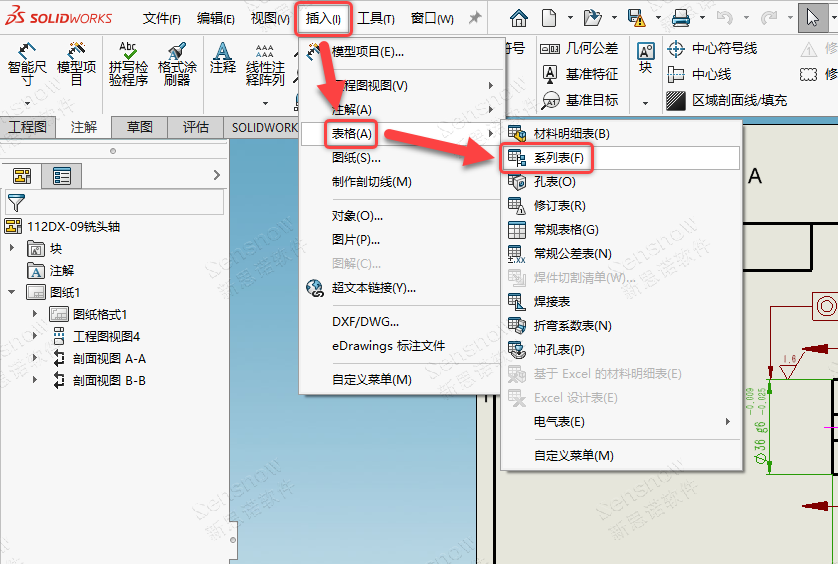Select 孔表(O) menu entry
Screen dimensions: 838x564
tap(554, 182)
